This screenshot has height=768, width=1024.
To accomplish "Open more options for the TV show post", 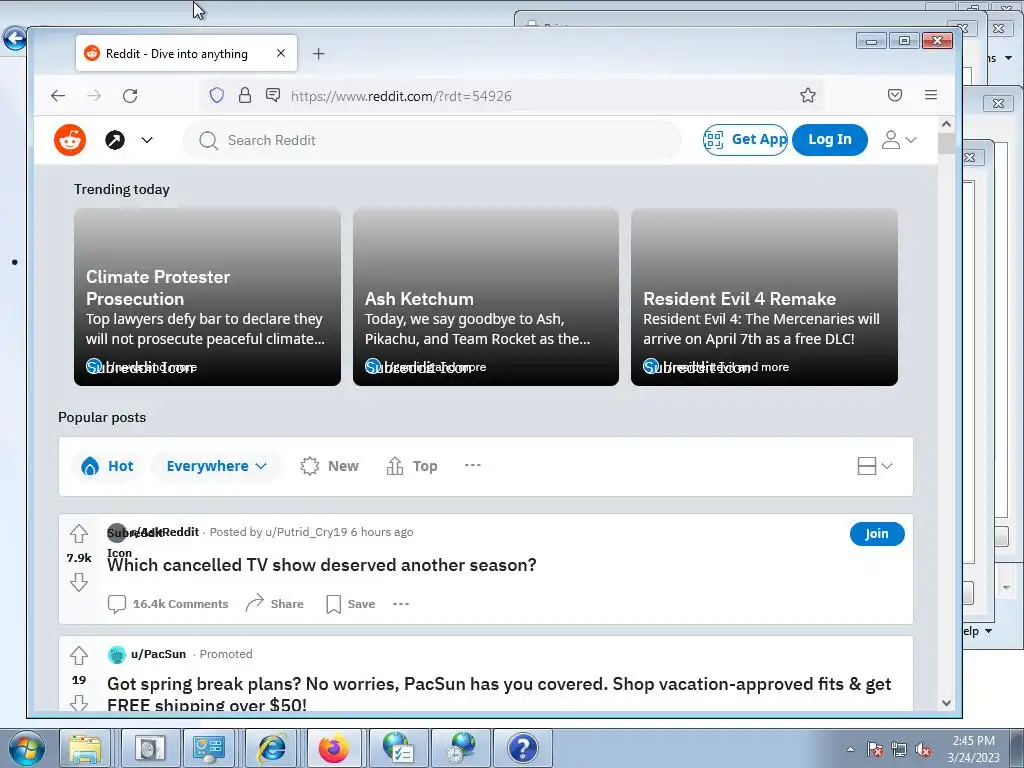I will (x=401, y=604).
